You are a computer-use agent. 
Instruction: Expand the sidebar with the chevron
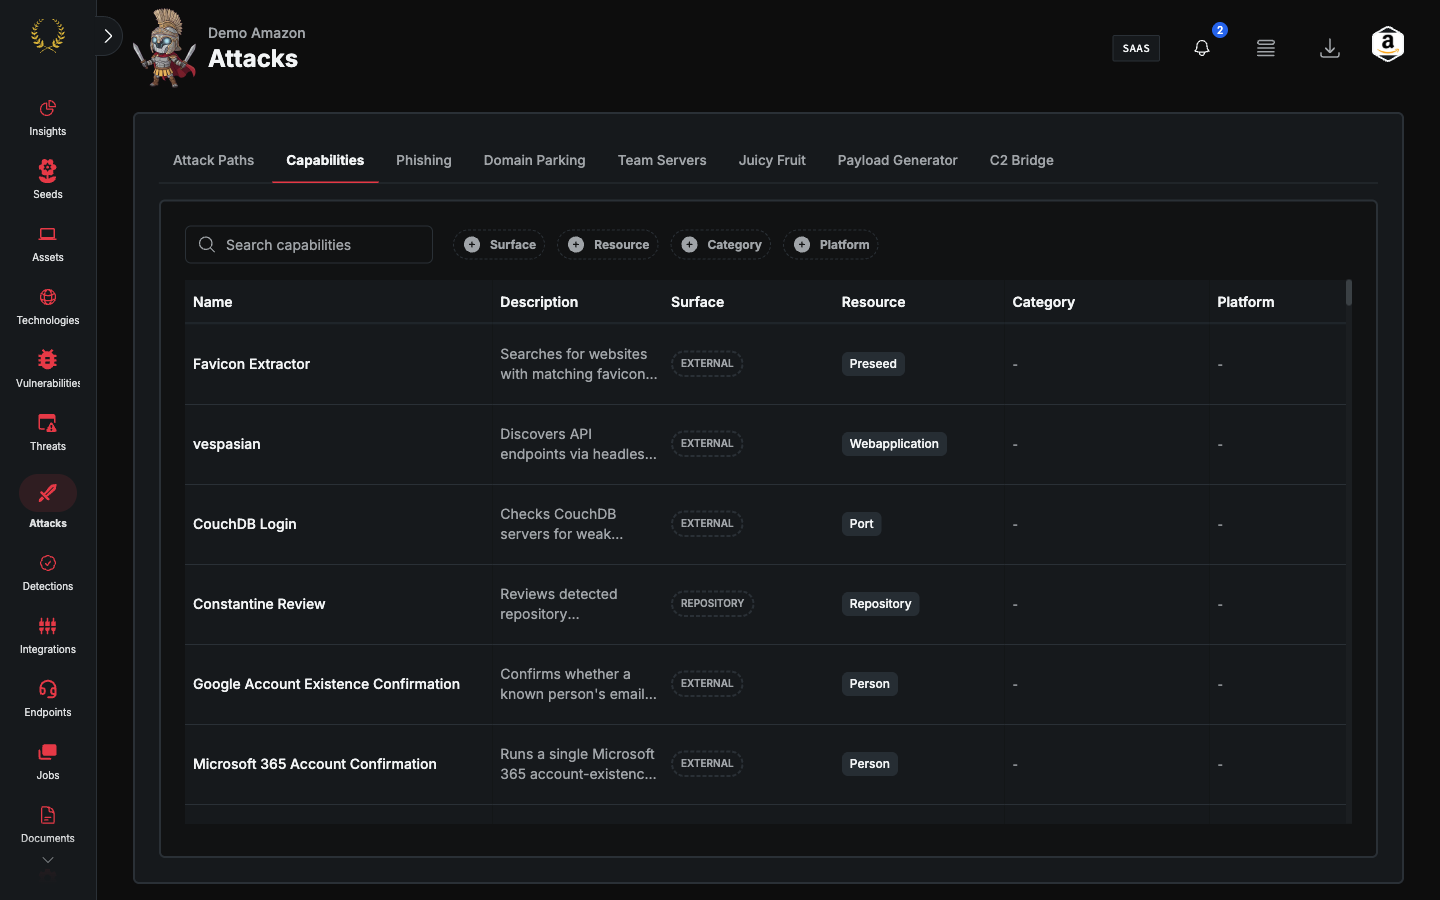(x=108, y=36)
